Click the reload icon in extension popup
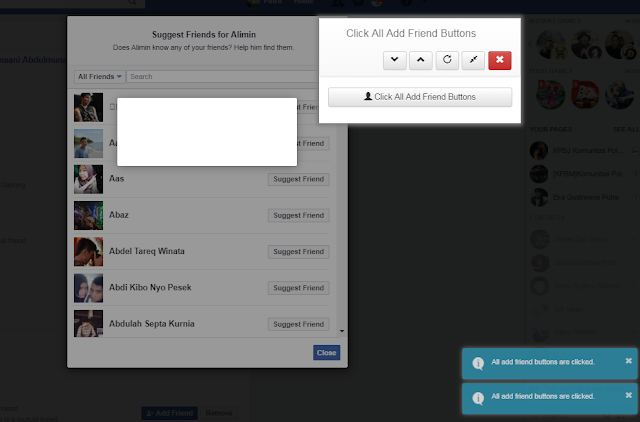This screenshot has width=640, height=422. [x=447, y=60]
